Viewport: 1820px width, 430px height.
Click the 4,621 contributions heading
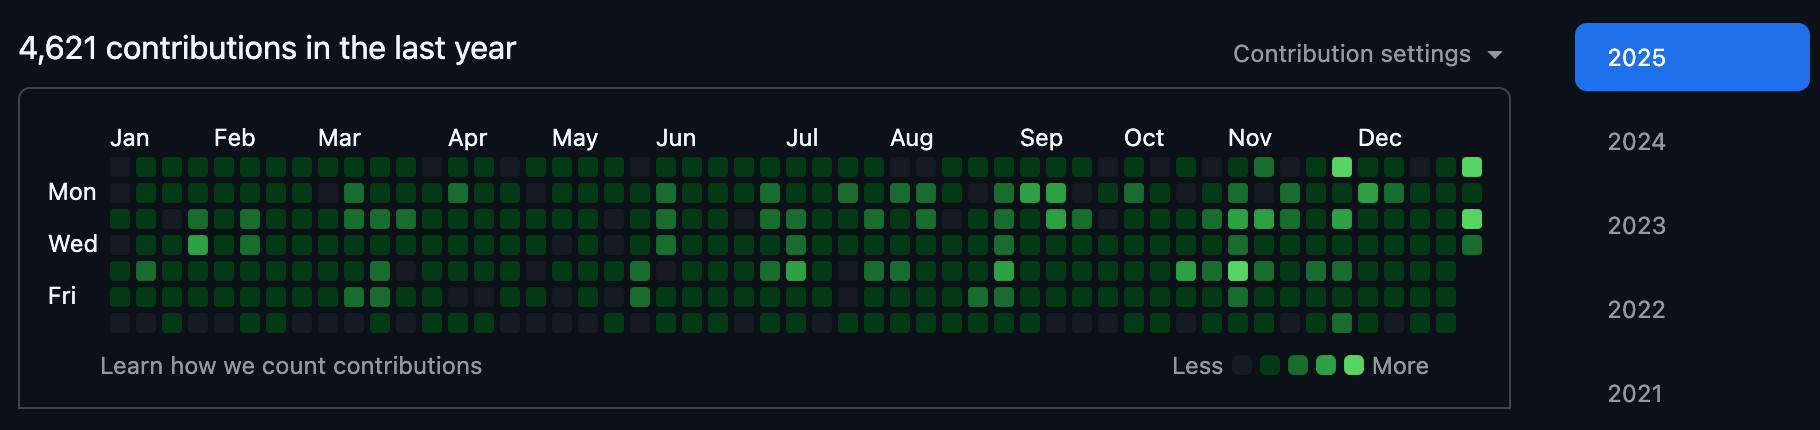(267, 48)
